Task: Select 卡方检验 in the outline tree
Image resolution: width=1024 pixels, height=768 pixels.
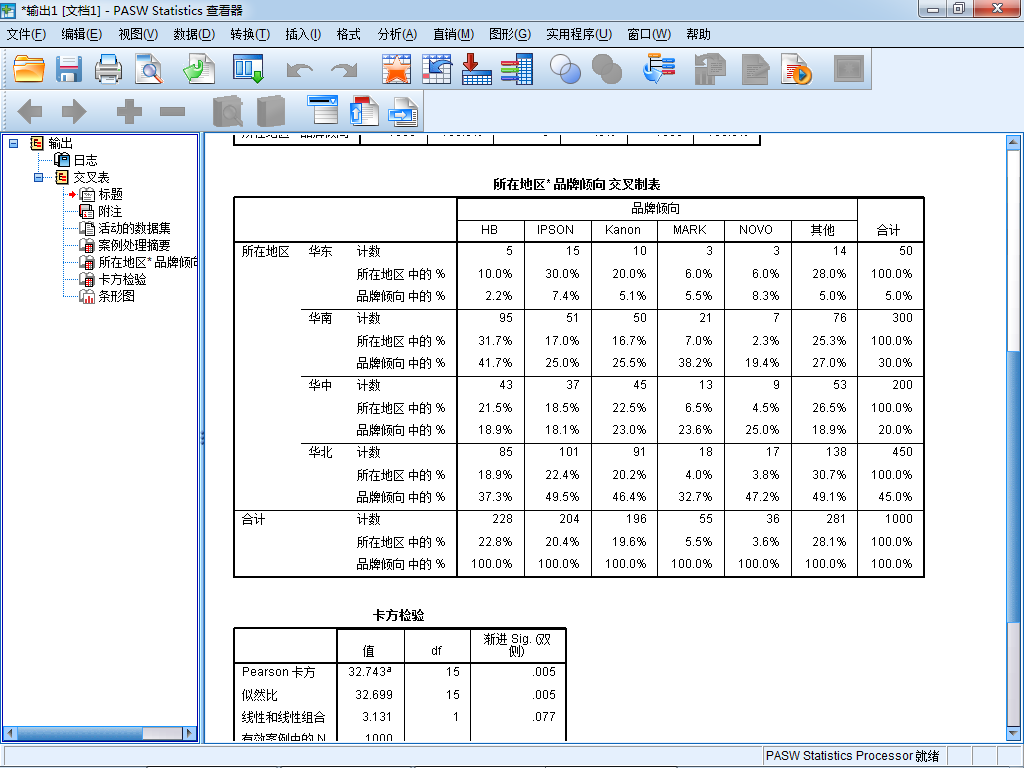Action: click(x=122, y=279)
